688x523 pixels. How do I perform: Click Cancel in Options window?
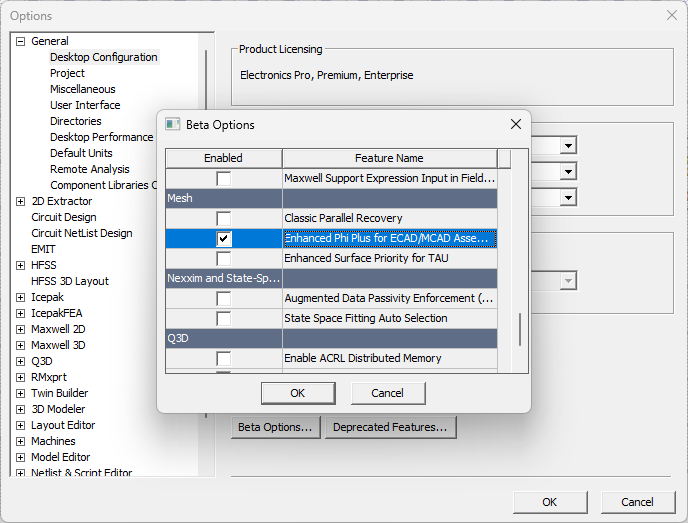click(x=638, y=502)
